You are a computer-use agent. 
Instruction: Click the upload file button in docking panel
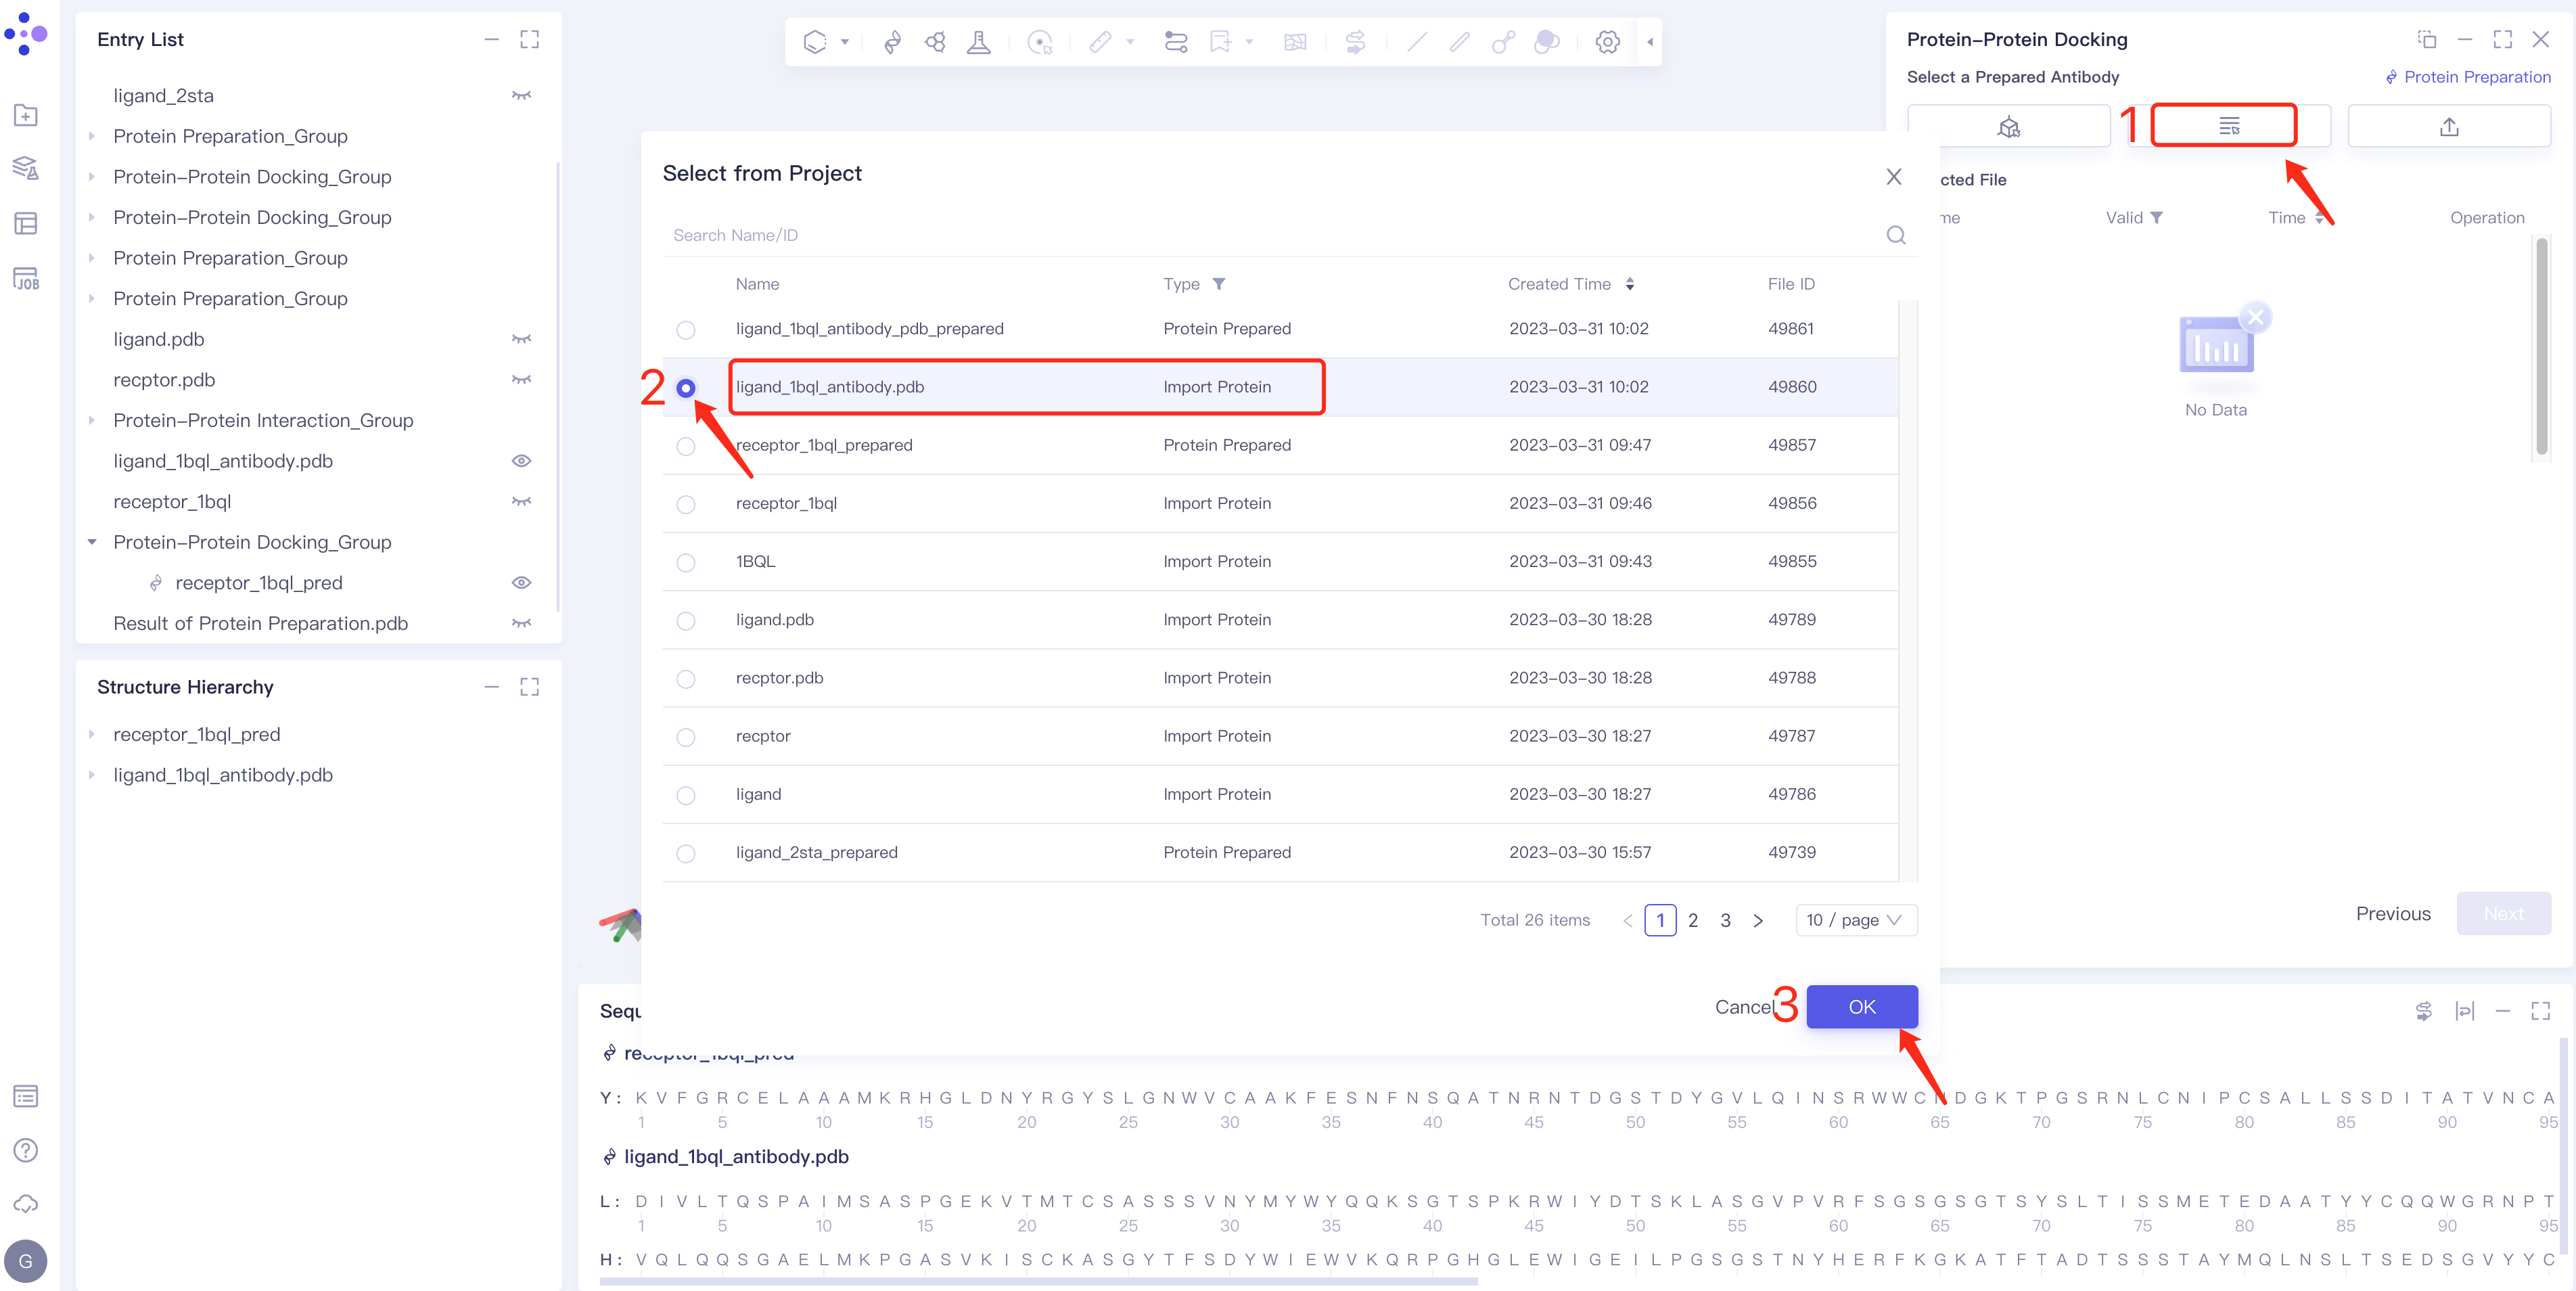point(2449,126)
